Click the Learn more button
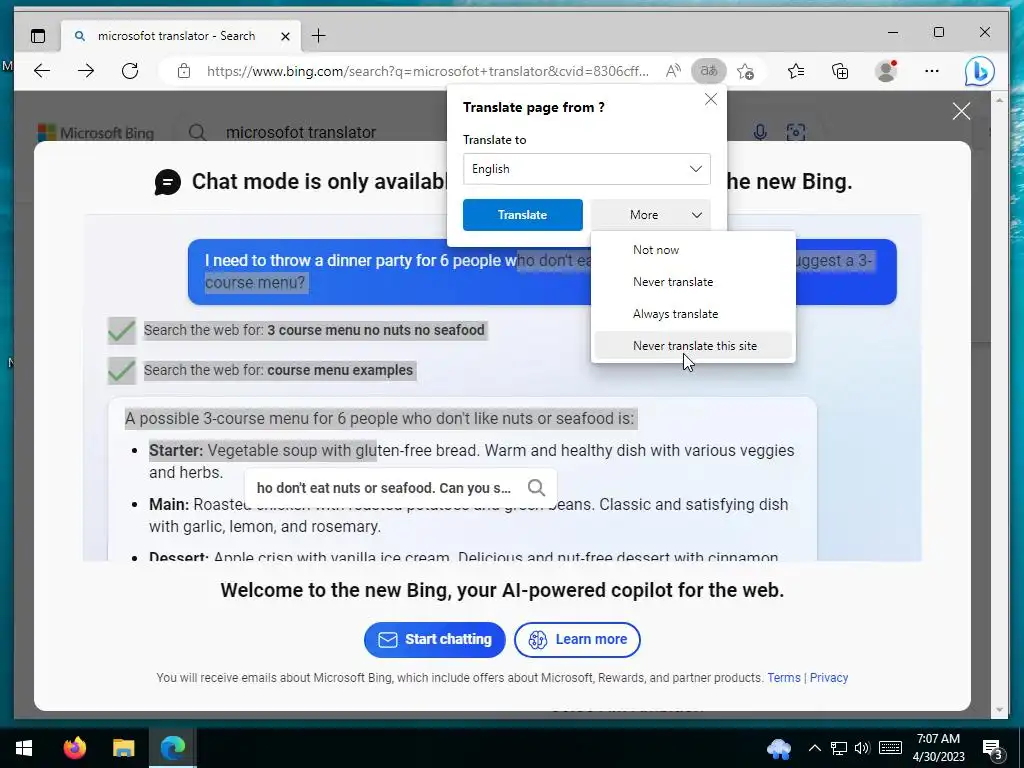Image resolution: width=1024 pixels, height=768 pixels. click(577, 639)
